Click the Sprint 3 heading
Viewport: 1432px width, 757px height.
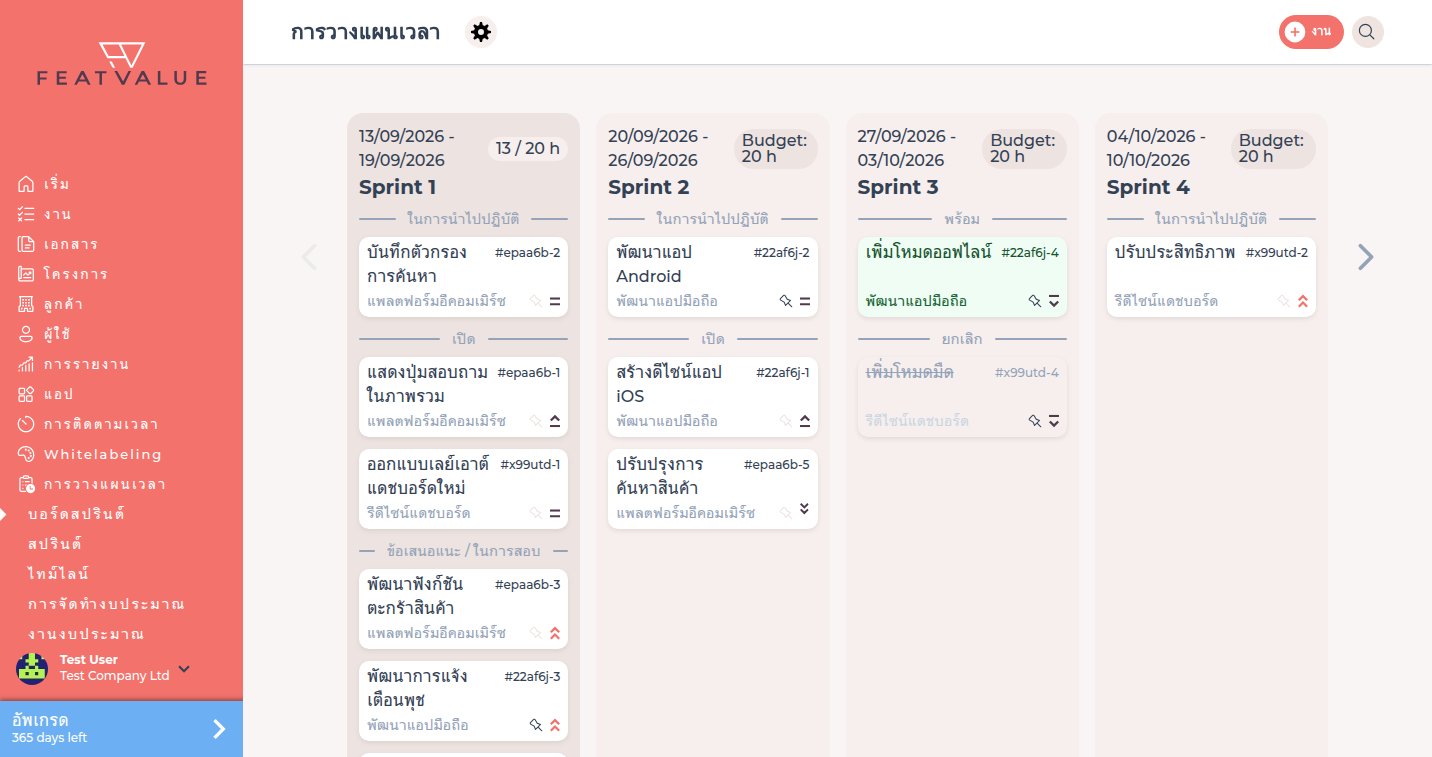point(898,187)
